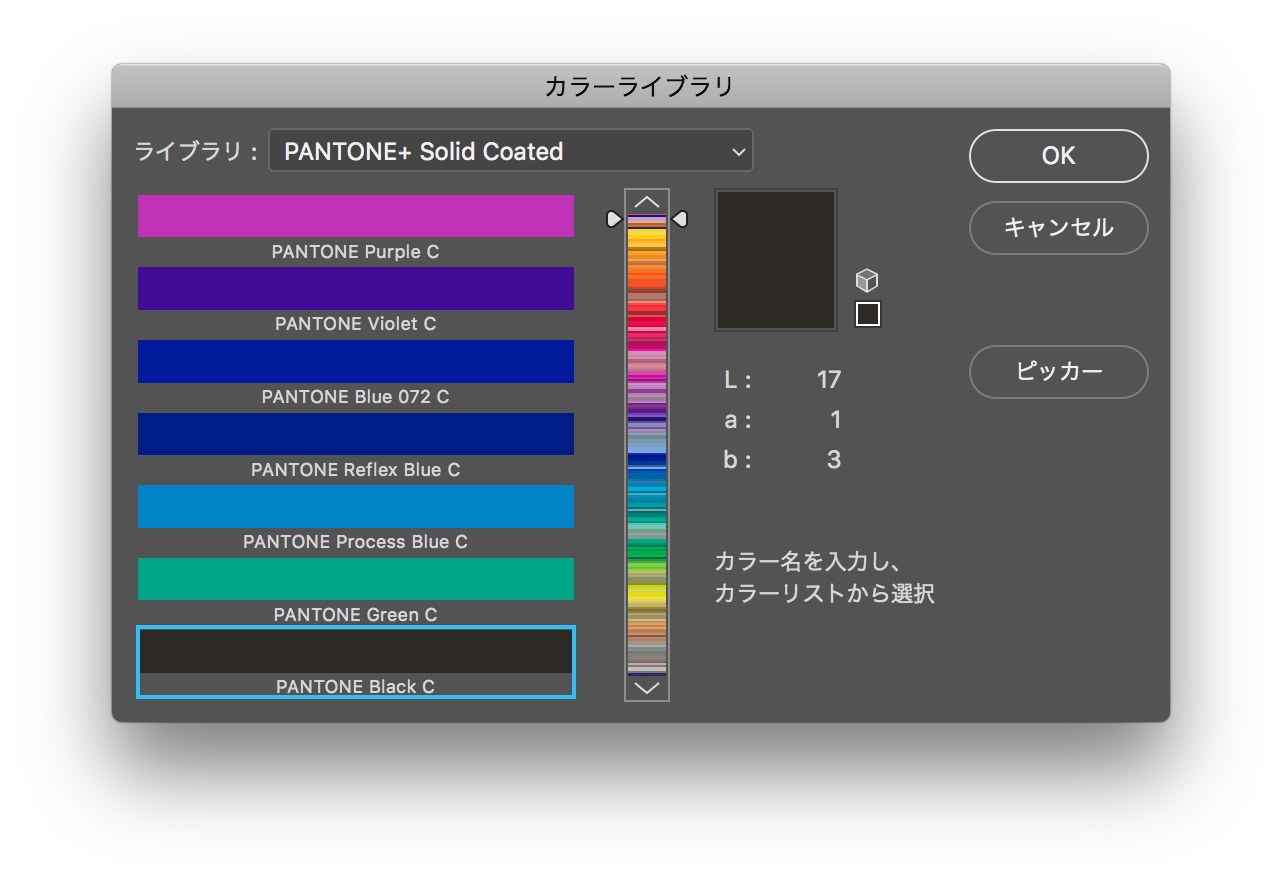Click the down arrow below the color strip

pyautogui.click(x=647, y=687)
